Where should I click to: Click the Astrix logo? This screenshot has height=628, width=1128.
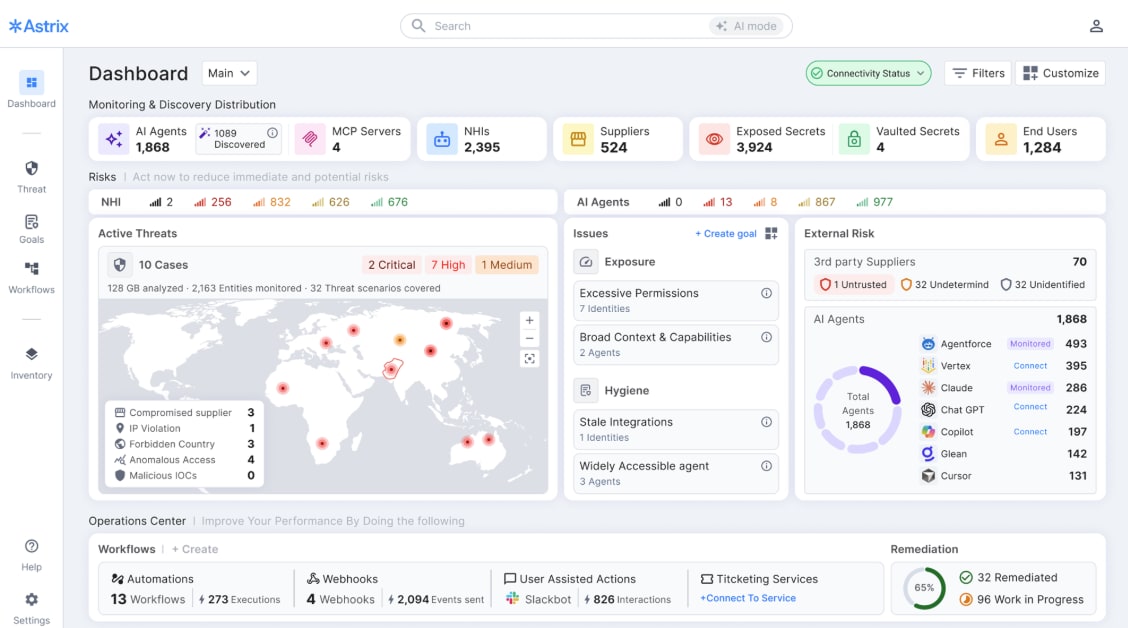click(x=39, y=26)
